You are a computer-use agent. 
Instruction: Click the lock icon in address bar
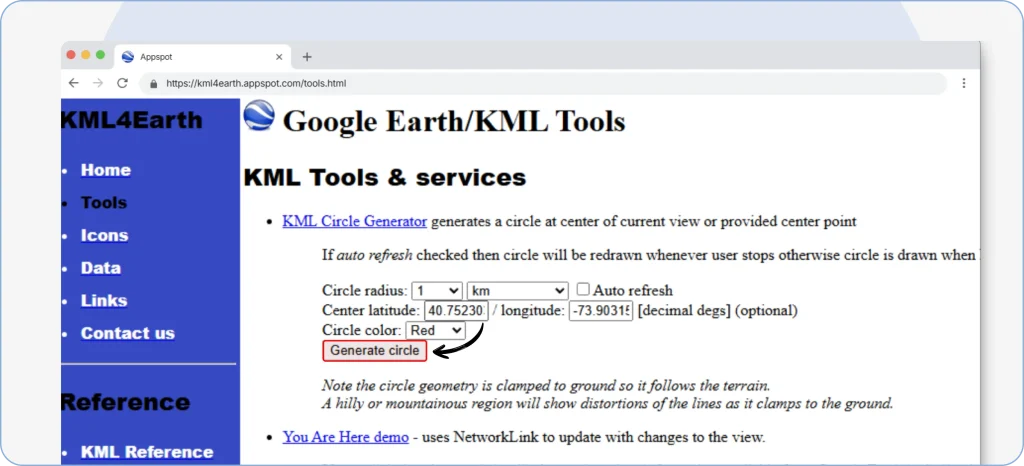pyautogui.click(x=154, y=84)
